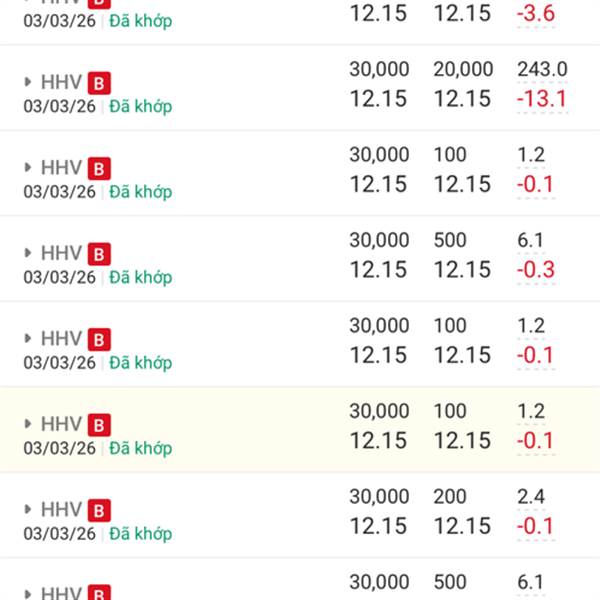Click the red B badge in the 20,000 volume row
600x600 pixels.
99,83
